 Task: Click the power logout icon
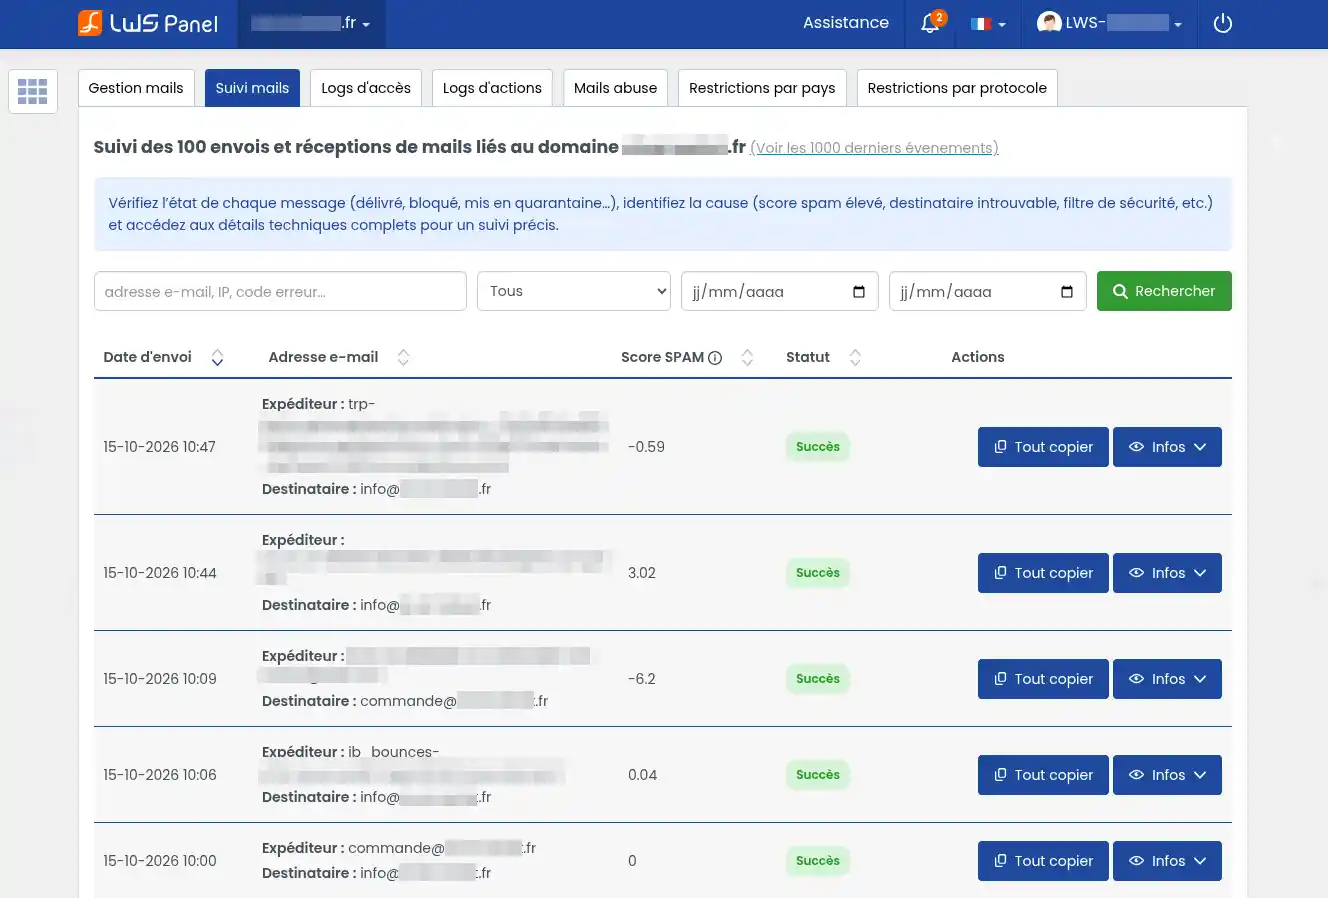(x=1222, y=23)
